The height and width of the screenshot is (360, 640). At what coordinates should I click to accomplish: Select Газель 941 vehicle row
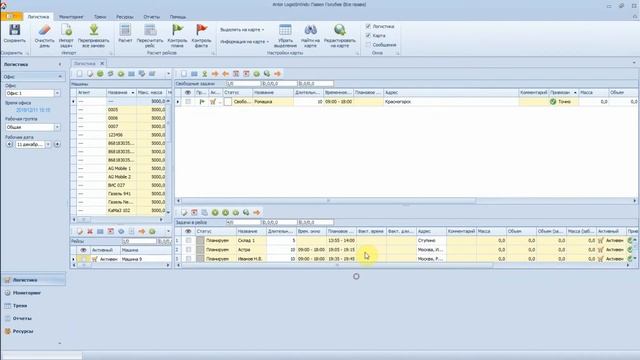[120, 193]
